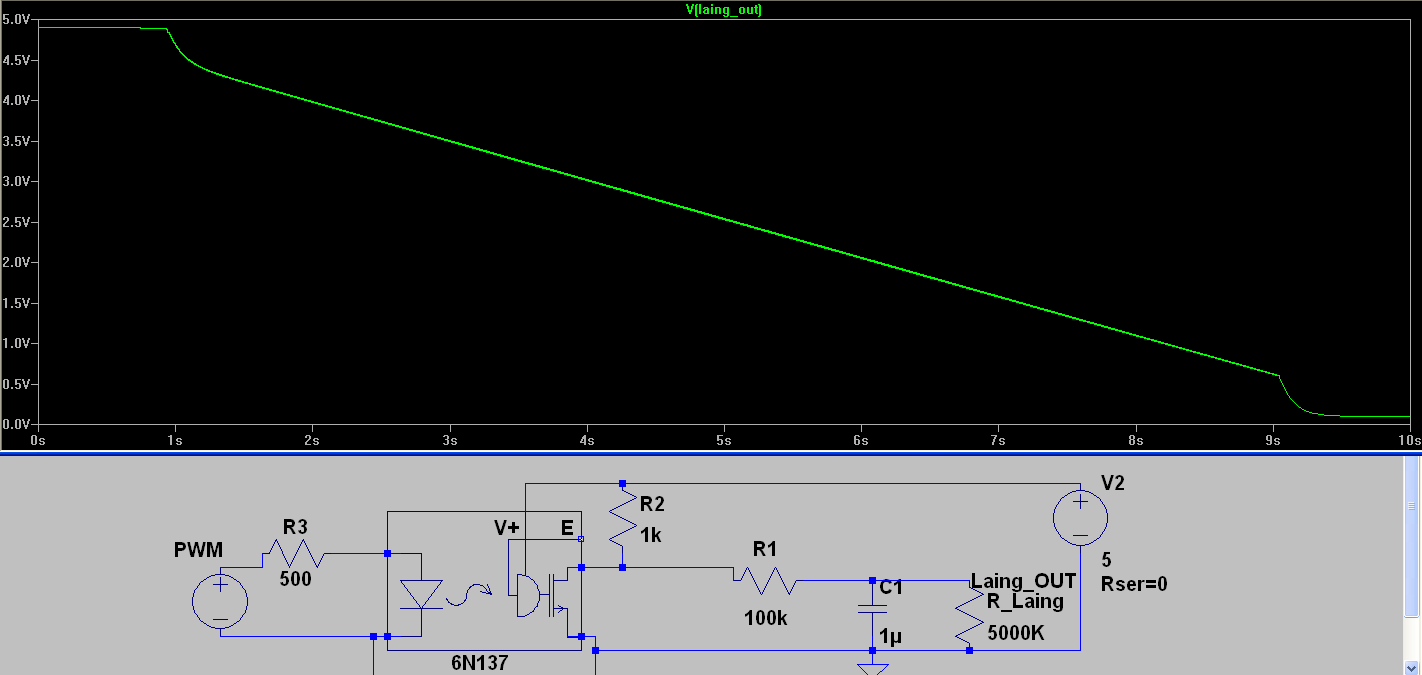The width and height of the screenshot is (1422, 675).
Task: Click the 6s time axis label
Action: click(861, 440)
